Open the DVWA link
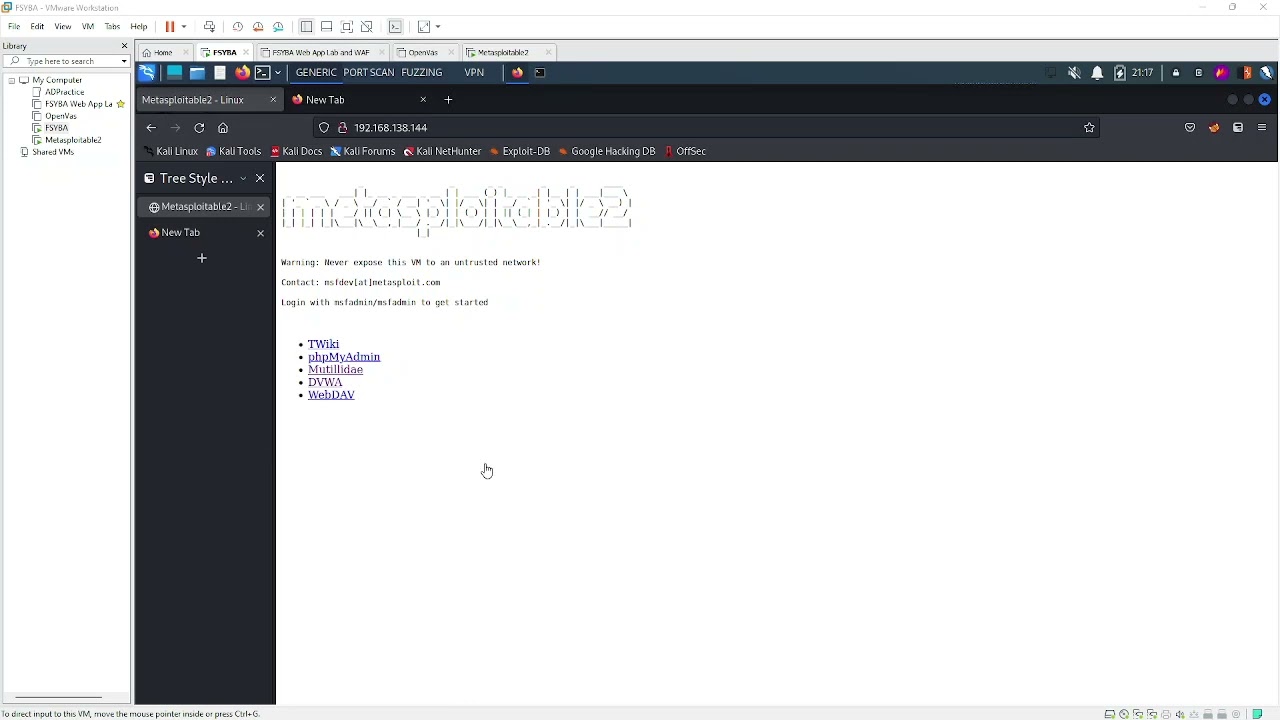 coord(325,382)
